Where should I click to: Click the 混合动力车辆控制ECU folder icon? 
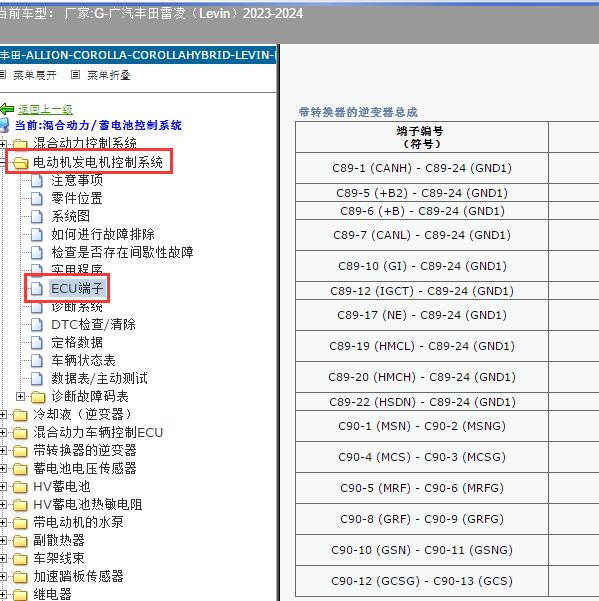[x=20, y=433]
